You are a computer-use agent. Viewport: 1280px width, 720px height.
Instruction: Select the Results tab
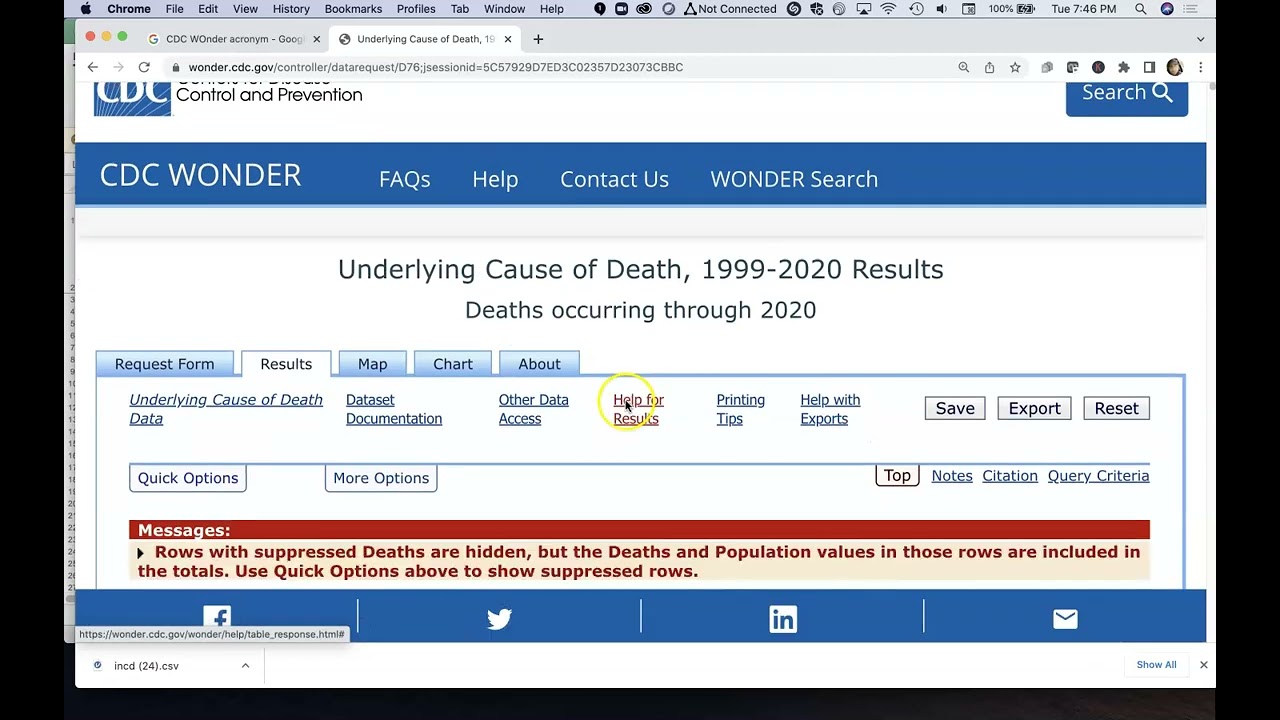click(286, 364)
